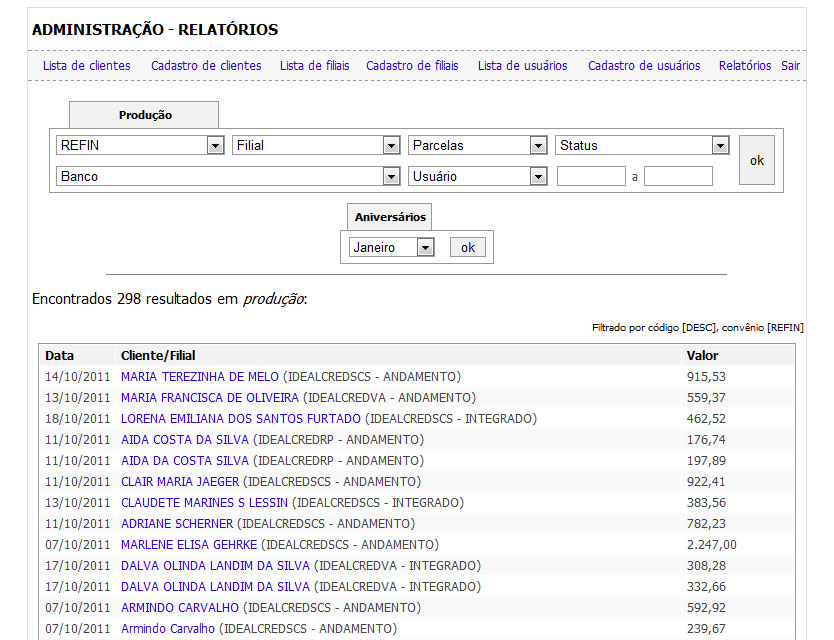Go to Lista de clientes
Viewport: 834px width, 640px height.
(x=86, y=66)
